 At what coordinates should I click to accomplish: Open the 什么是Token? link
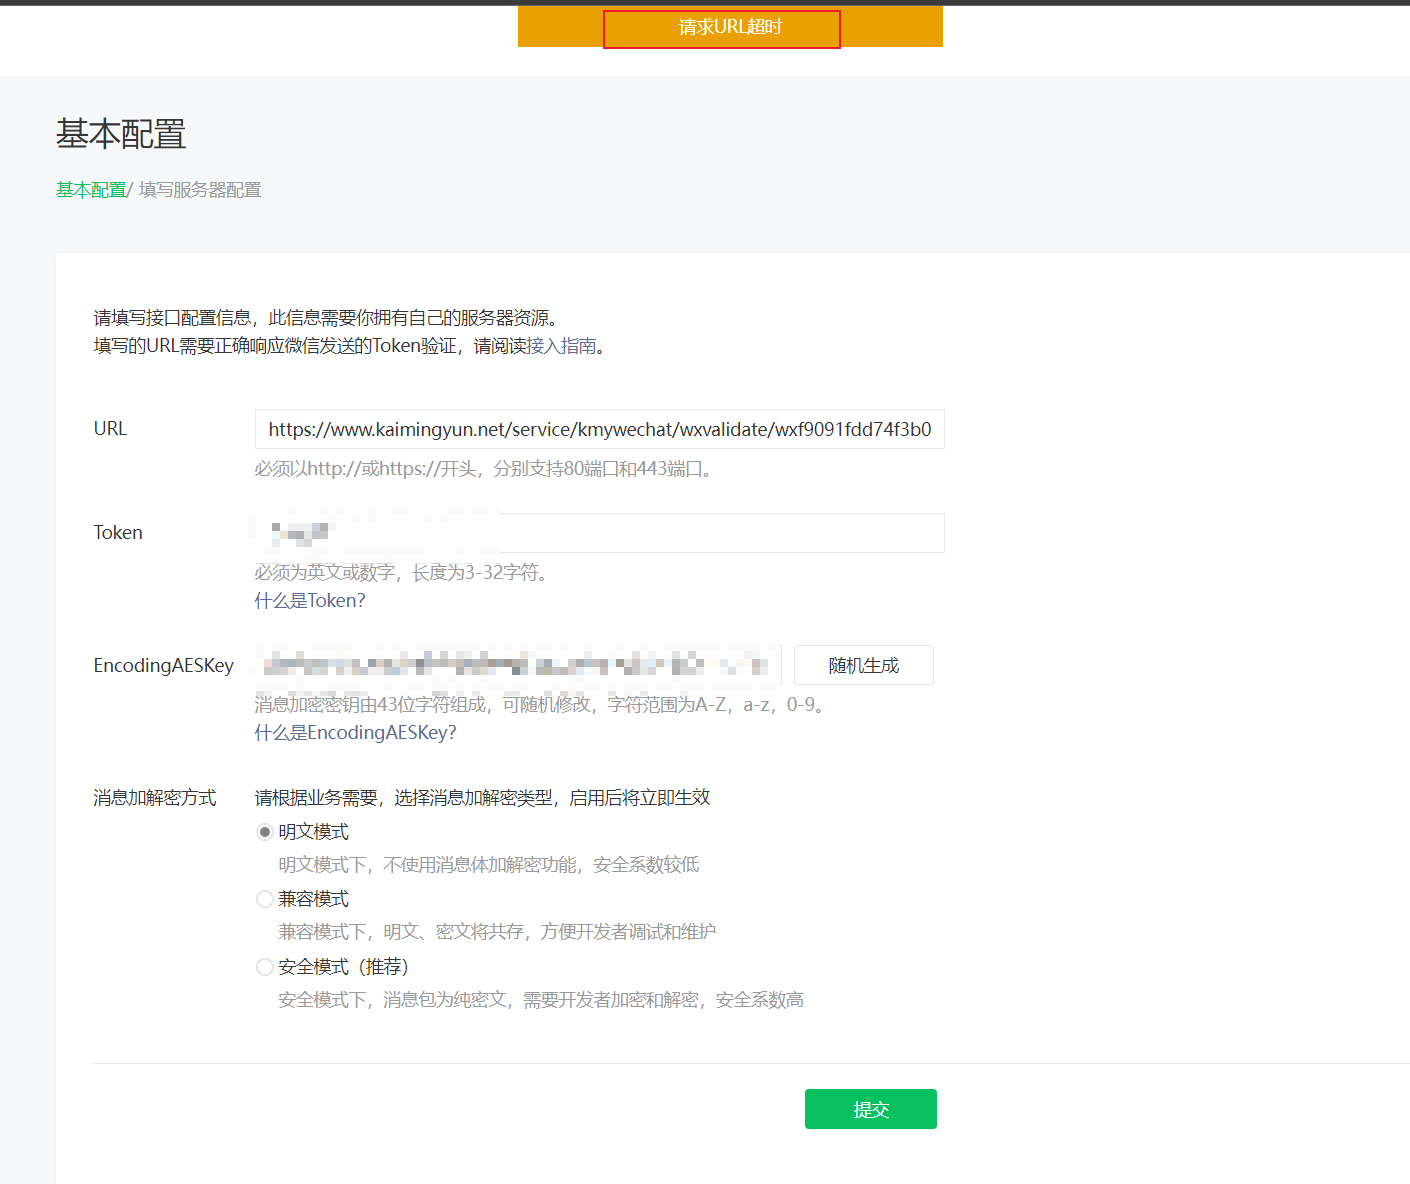tap(310, 601)
